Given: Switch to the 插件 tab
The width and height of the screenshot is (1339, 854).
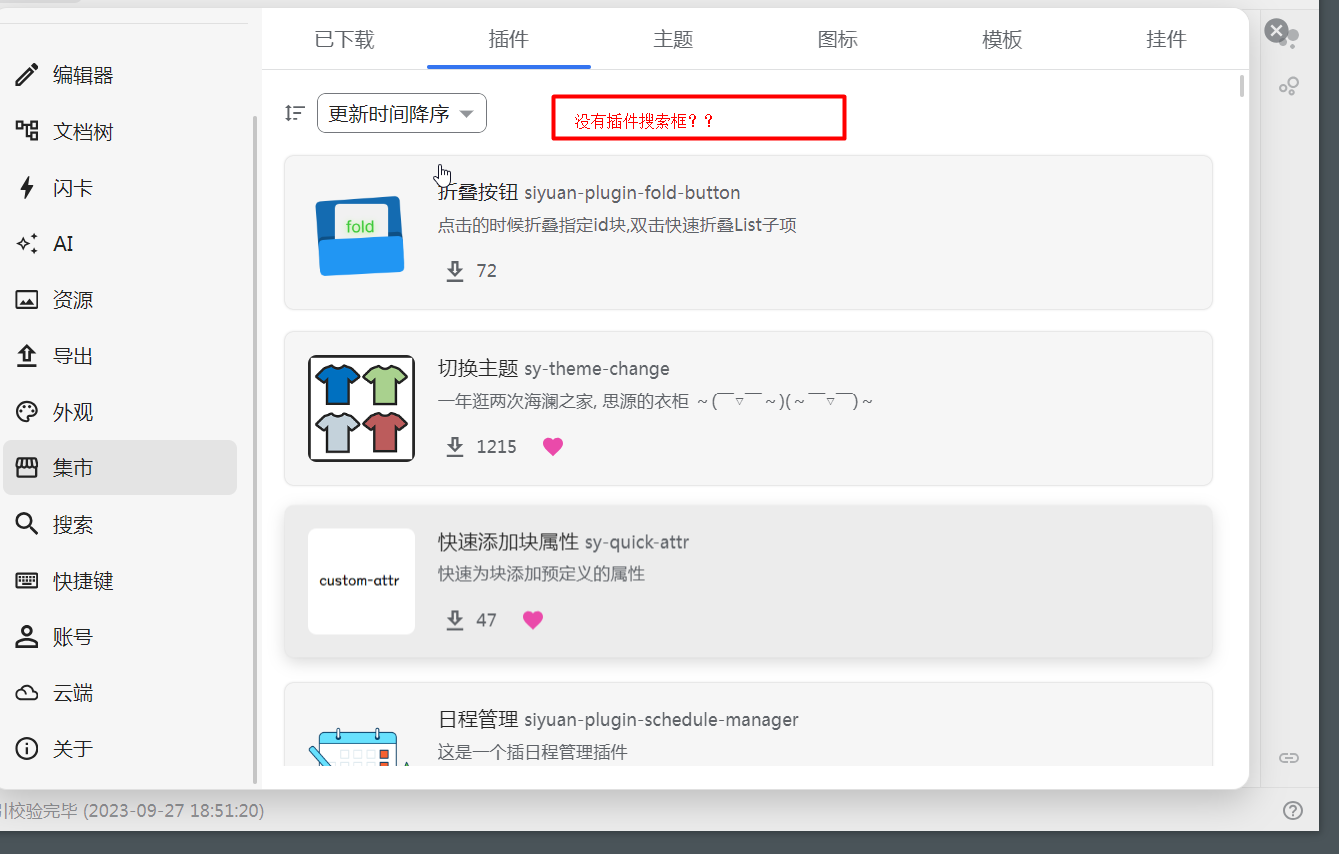Looking at the screenshot, I should [508, 39].
